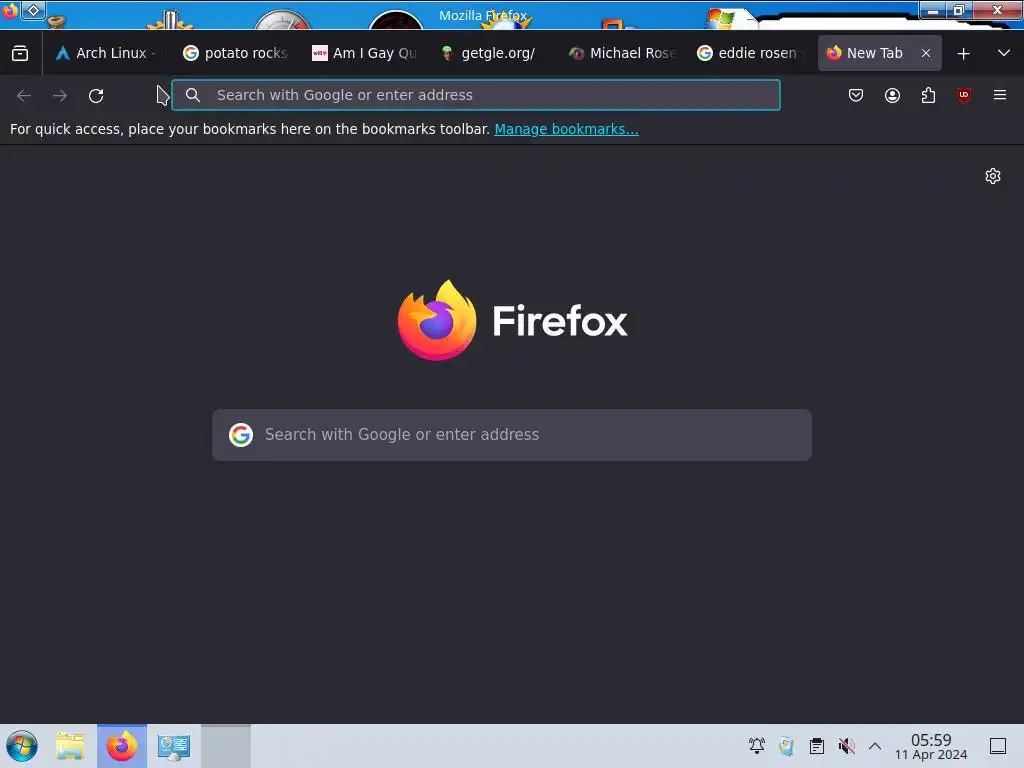Click the muted volume tray icon
Screen dimensions: 1024x768
(x=846, y=746)
